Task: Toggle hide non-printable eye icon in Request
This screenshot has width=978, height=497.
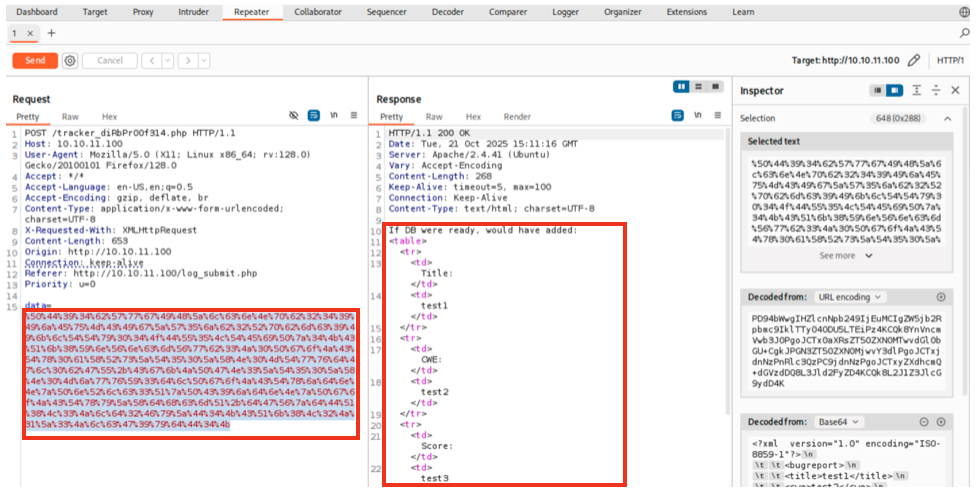Action: pyautogui.click(x=294, y=115)
